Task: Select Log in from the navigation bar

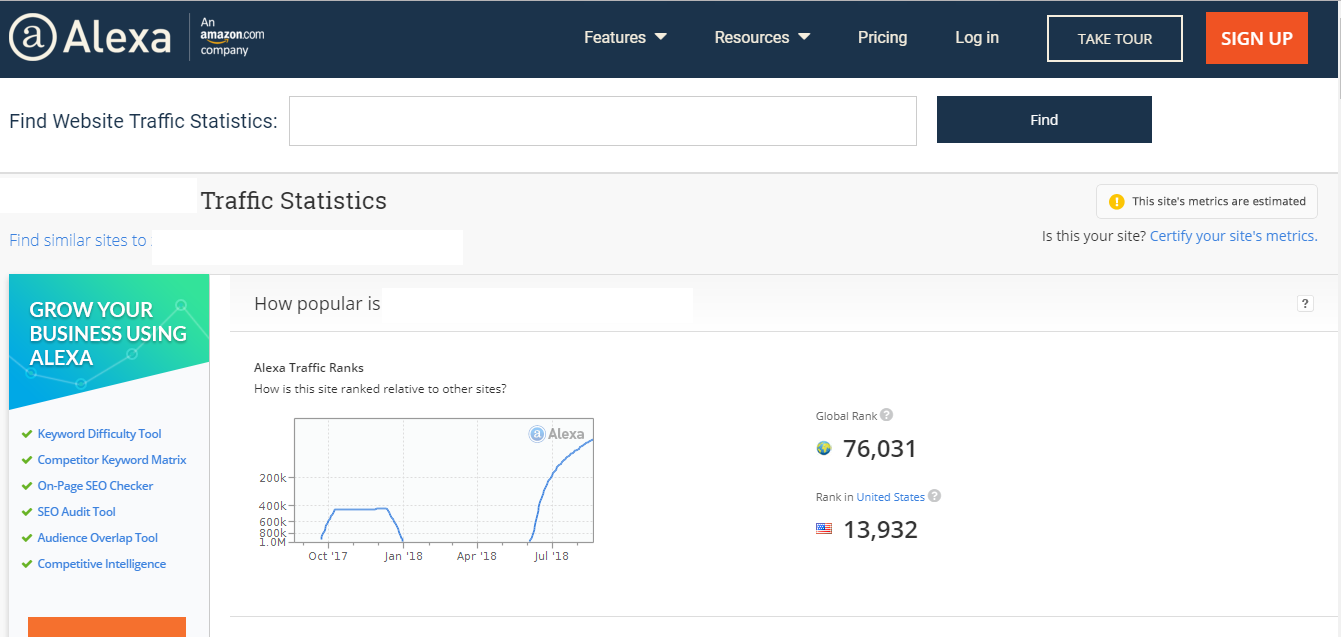Action: (x=976, y=37)
